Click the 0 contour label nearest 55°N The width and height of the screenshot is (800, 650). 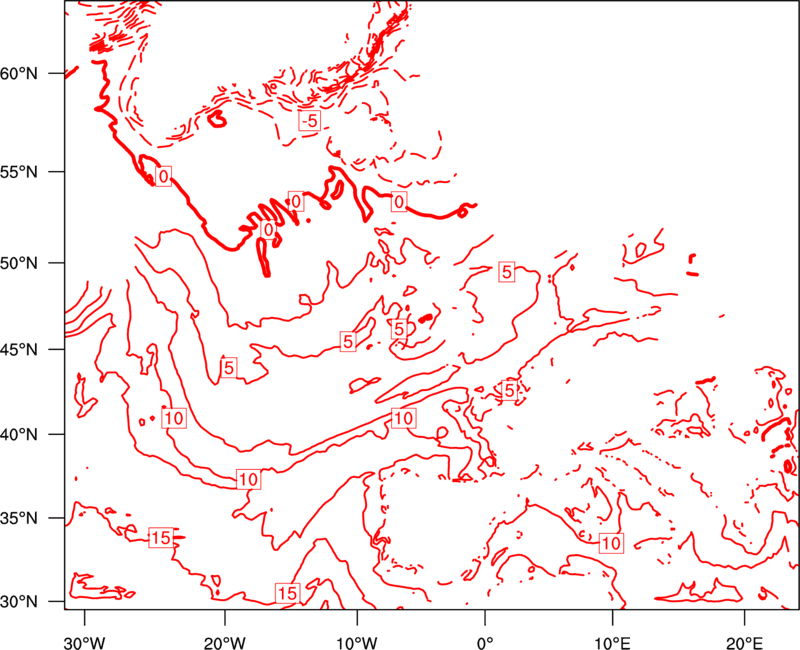(163, 177)
